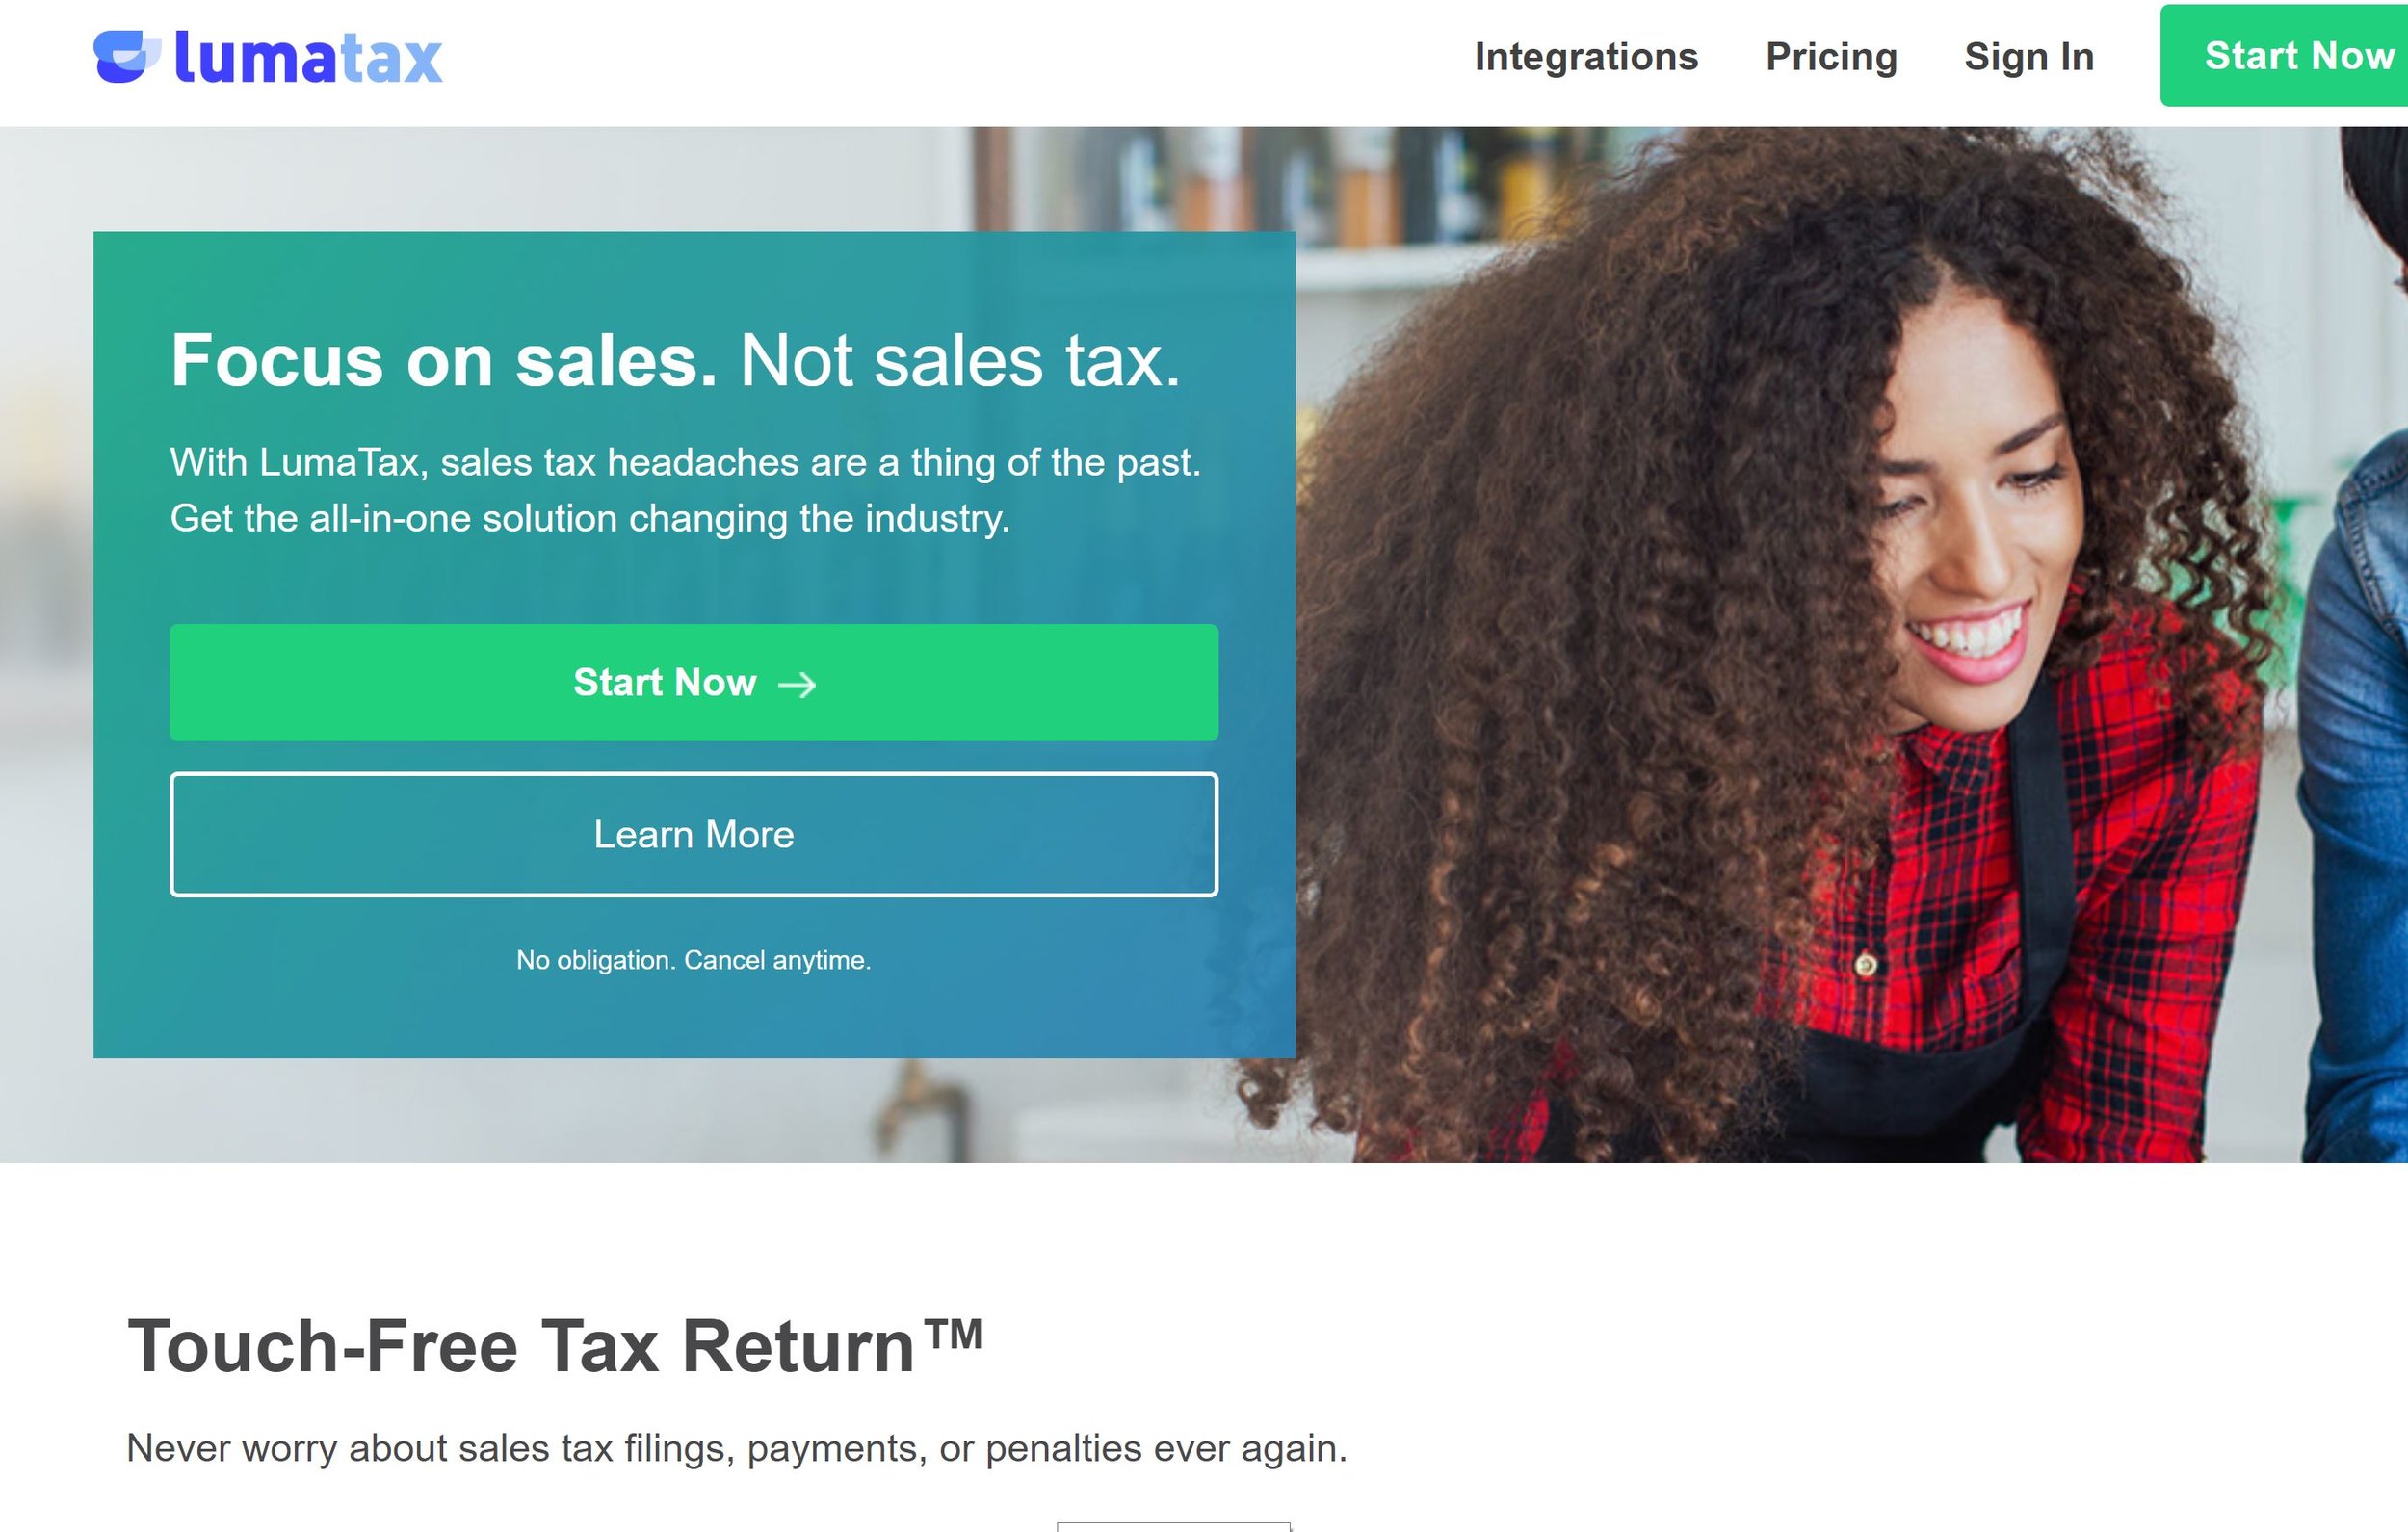This screenshot has width=2408, height=1532.
Task: Click the header Start Now button
Action: [x=2284, y=55]
